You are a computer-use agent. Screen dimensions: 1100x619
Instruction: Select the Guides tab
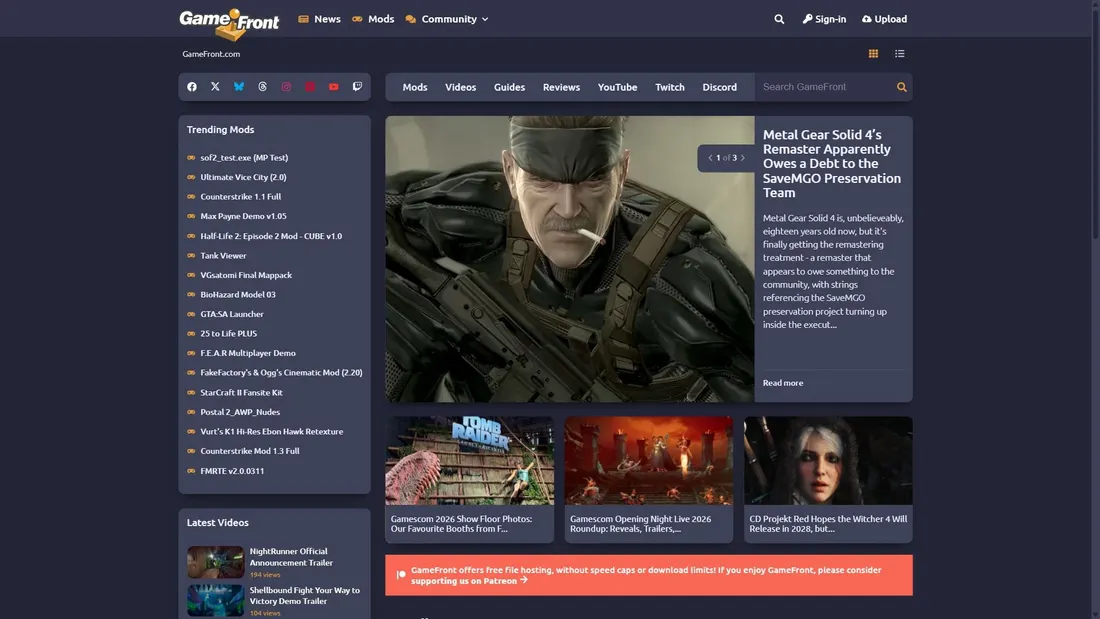509,87
